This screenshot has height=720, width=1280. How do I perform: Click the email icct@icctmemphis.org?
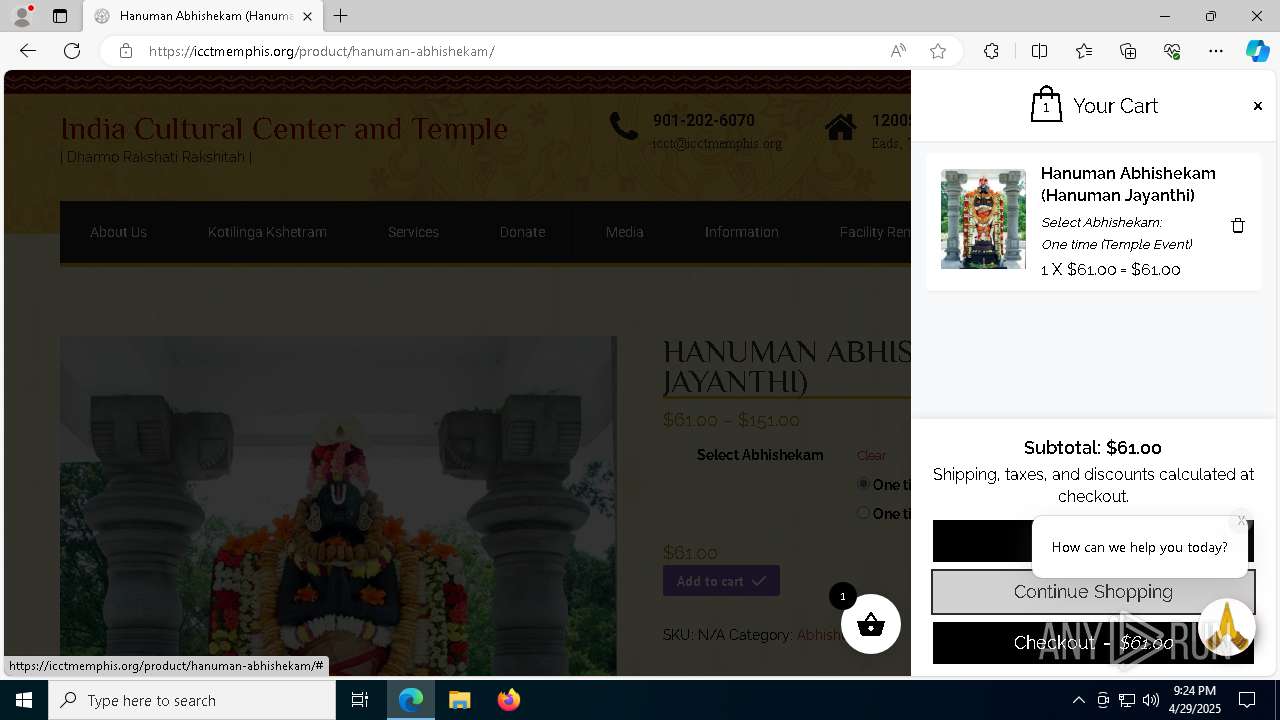click(x=717, y=144)
